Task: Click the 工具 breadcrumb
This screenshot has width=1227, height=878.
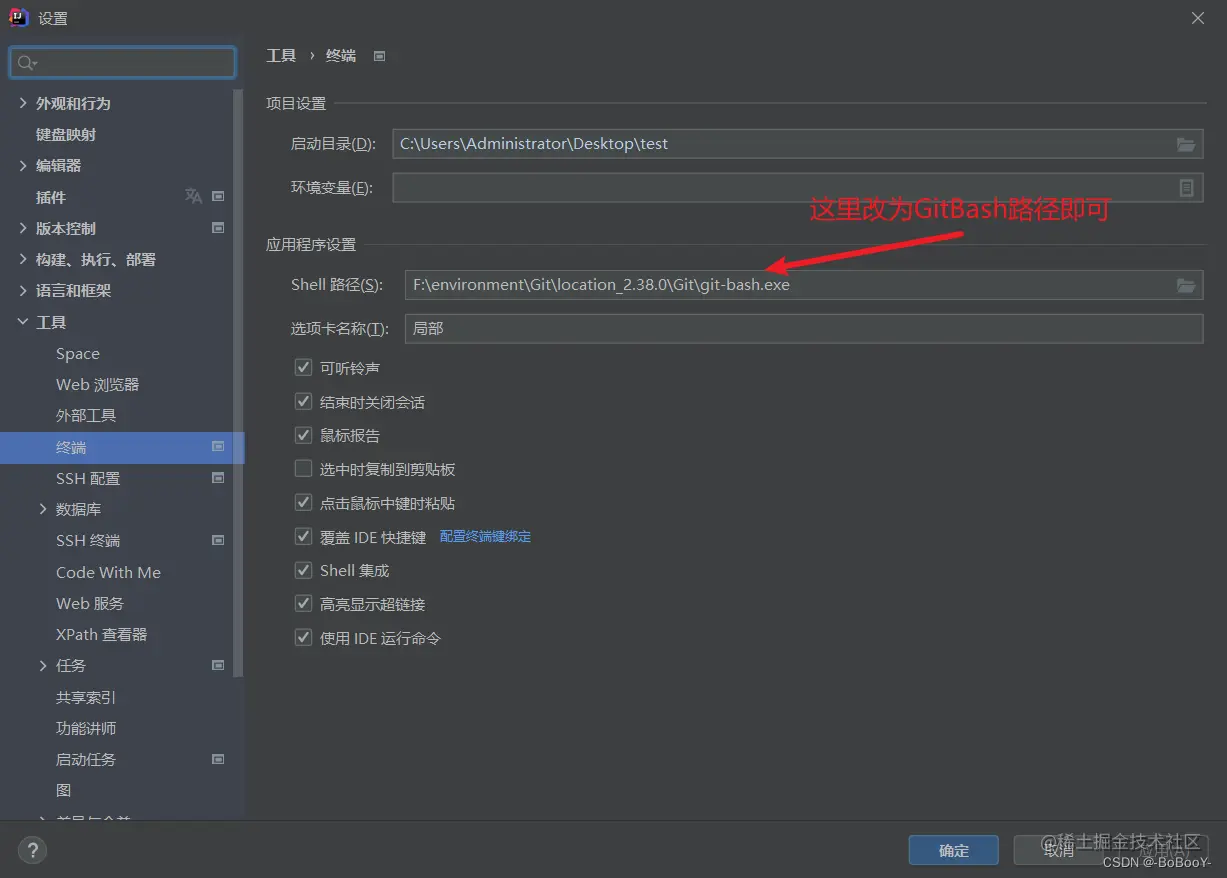Action: click(x=281, y=56)
